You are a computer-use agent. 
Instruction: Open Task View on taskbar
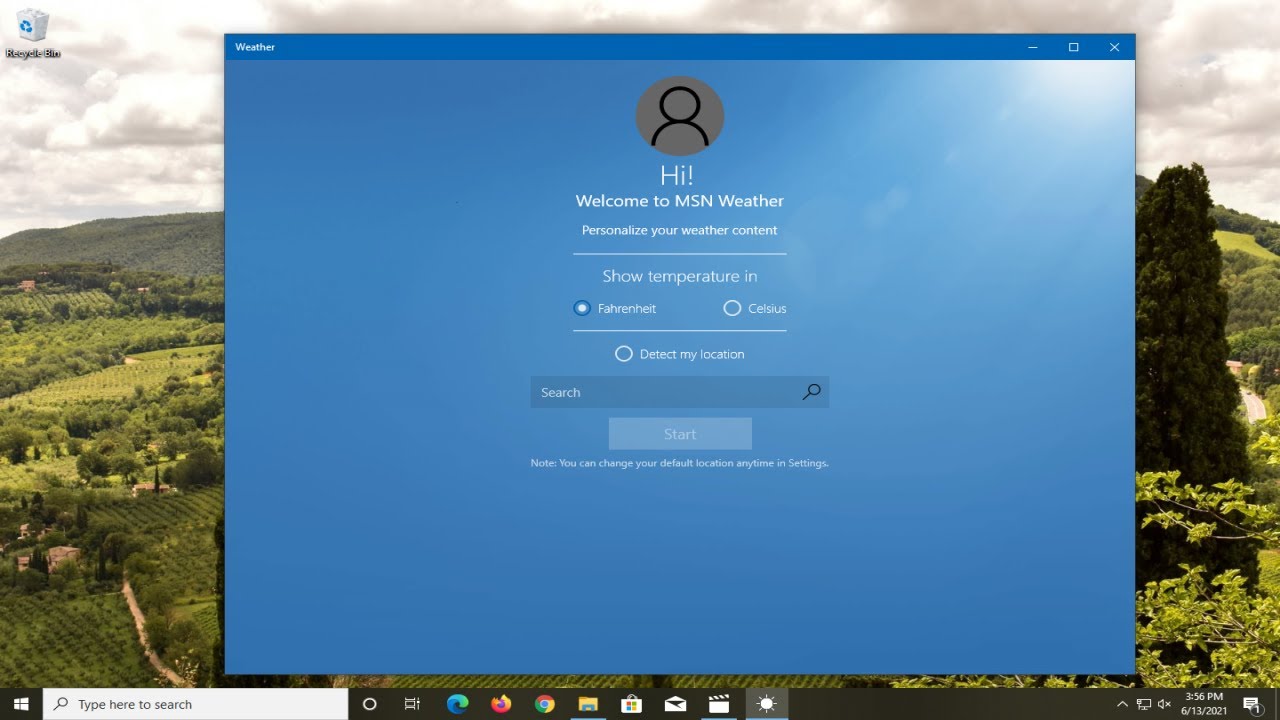(412, 704)
